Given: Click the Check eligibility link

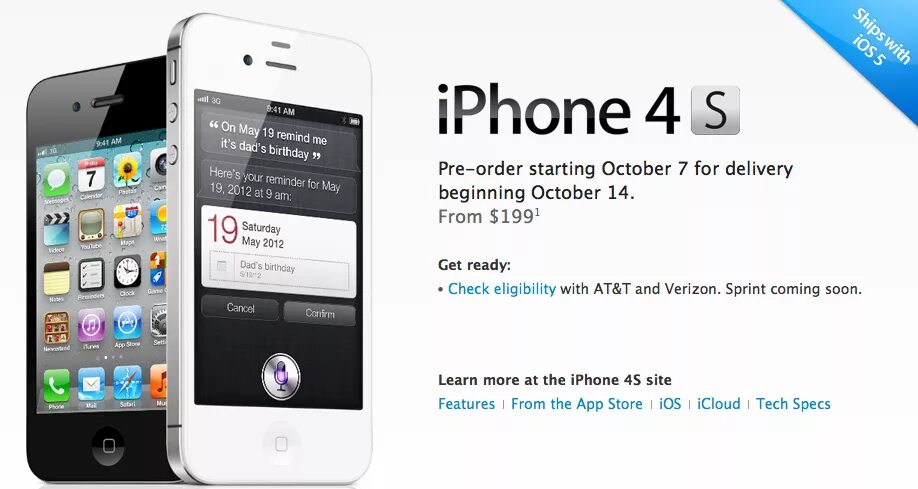Looking at the screenshot, I should click(502, 289).
